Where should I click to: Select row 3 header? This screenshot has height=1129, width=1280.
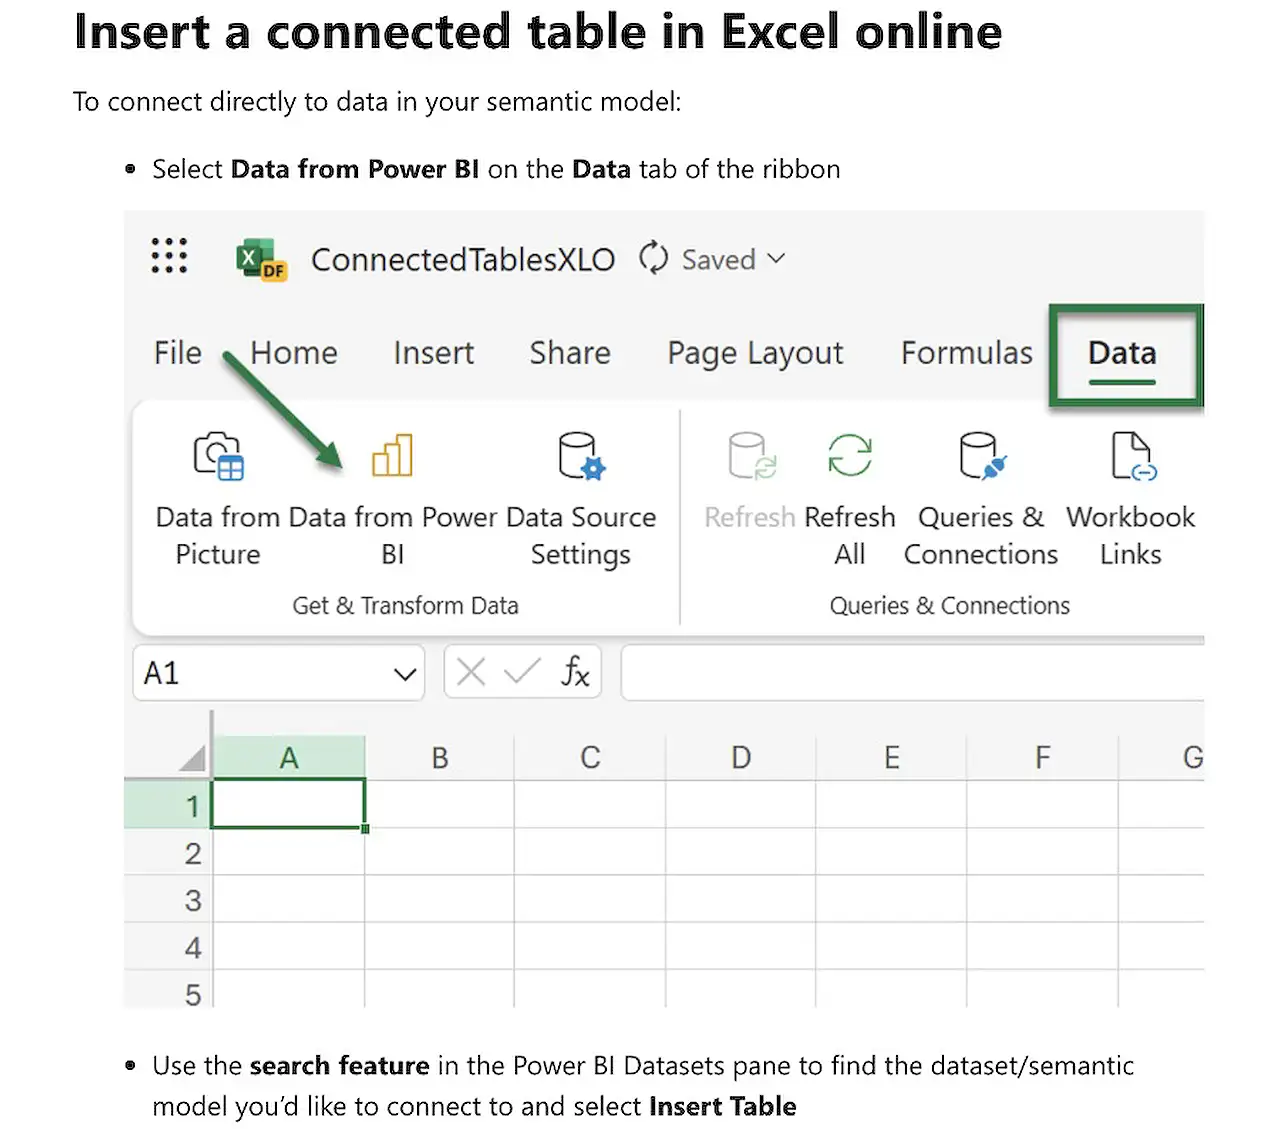(x=168, y=899)
